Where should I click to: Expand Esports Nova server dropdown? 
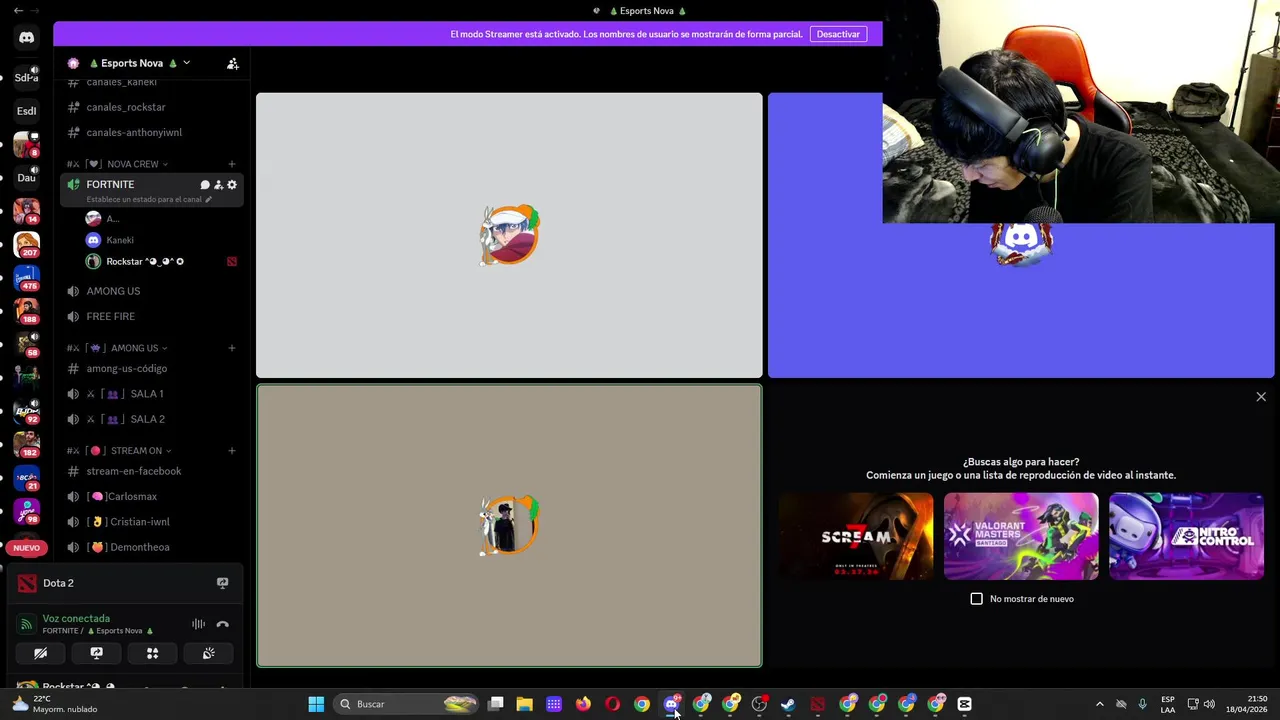coord(186,63)
